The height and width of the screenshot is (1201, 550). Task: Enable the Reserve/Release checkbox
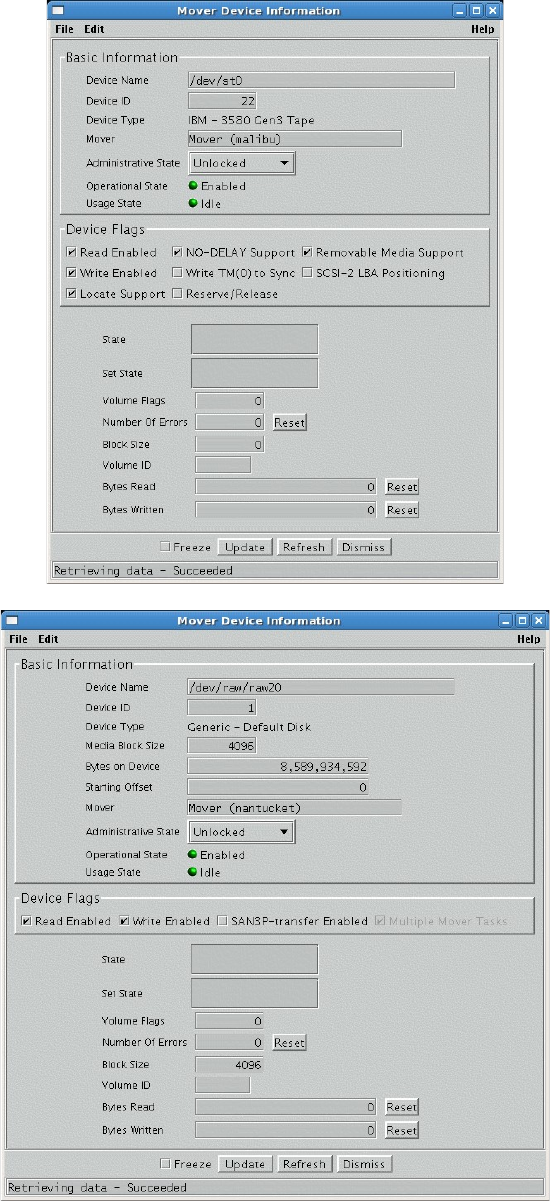click(x=177, y=294)
